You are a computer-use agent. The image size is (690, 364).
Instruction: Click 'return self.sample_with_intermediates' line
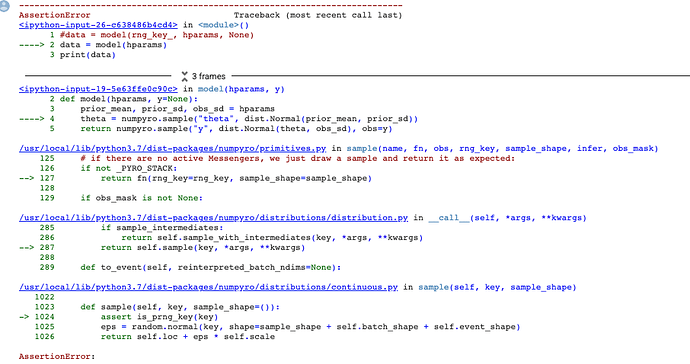(272, 238)
